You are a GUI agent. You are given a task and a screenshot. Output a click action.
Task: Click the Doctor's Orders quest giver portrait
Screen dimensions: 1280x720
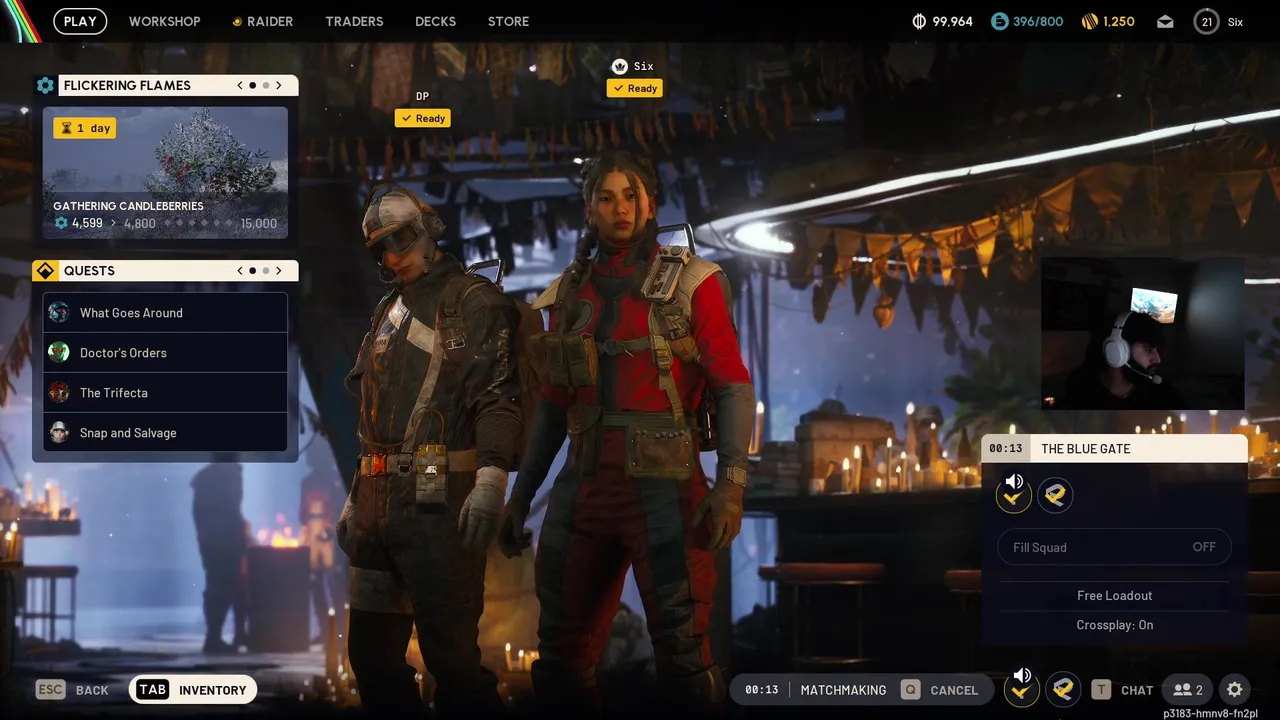point(60,352)
